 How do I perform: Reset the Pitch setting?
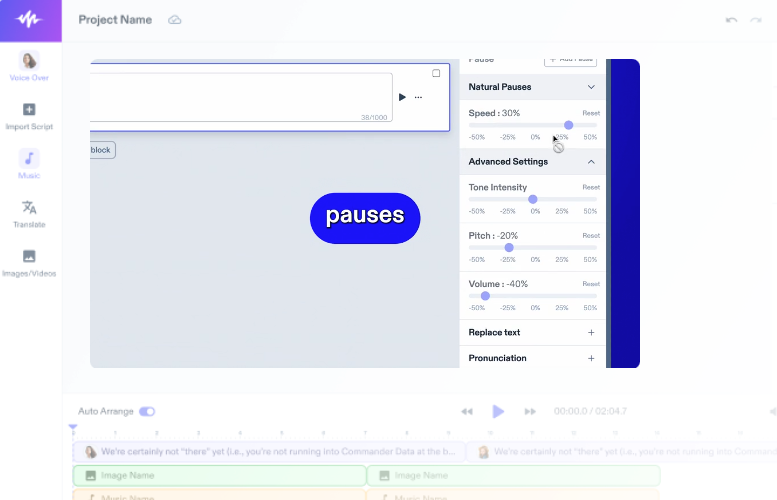pyautogui.click(x=591, y=236)
